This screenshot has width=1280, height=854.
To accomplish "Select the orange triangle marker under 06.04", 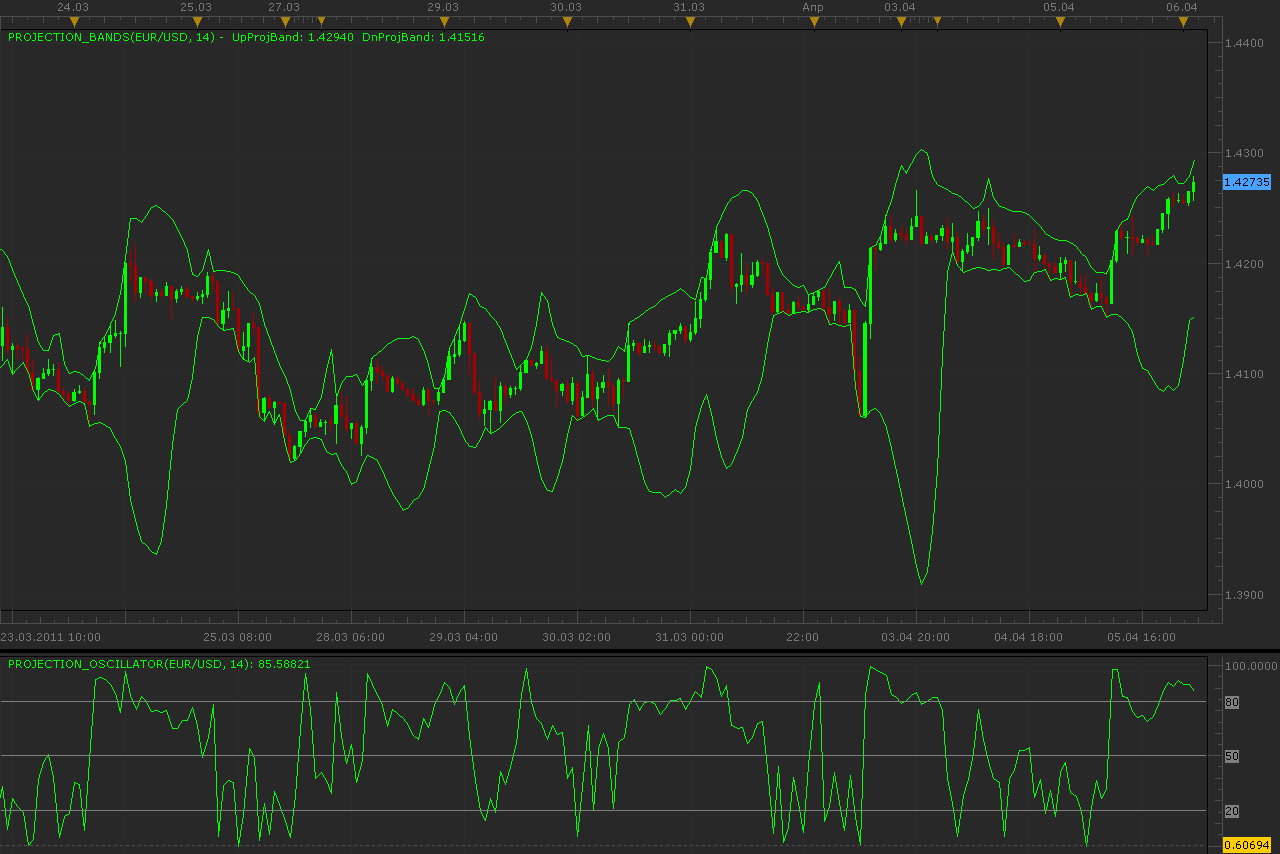I will (1183, 21).
